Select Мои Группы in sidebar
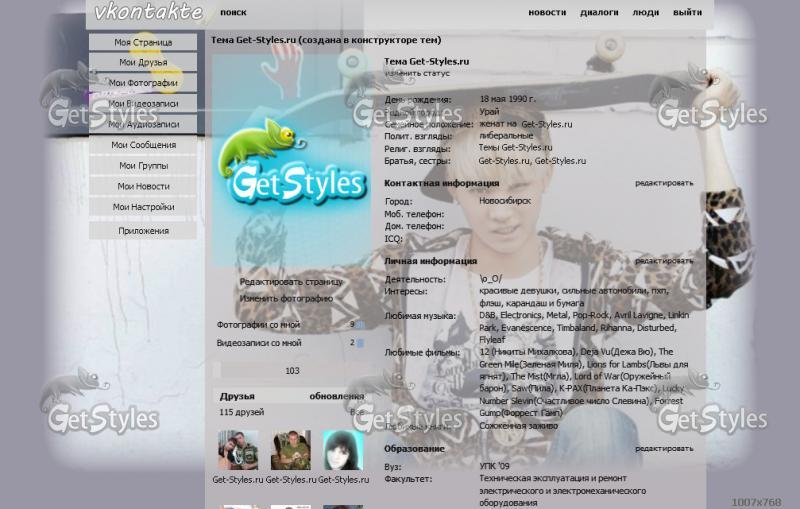This screenshot has height=509, width=800. pos(143,166)
